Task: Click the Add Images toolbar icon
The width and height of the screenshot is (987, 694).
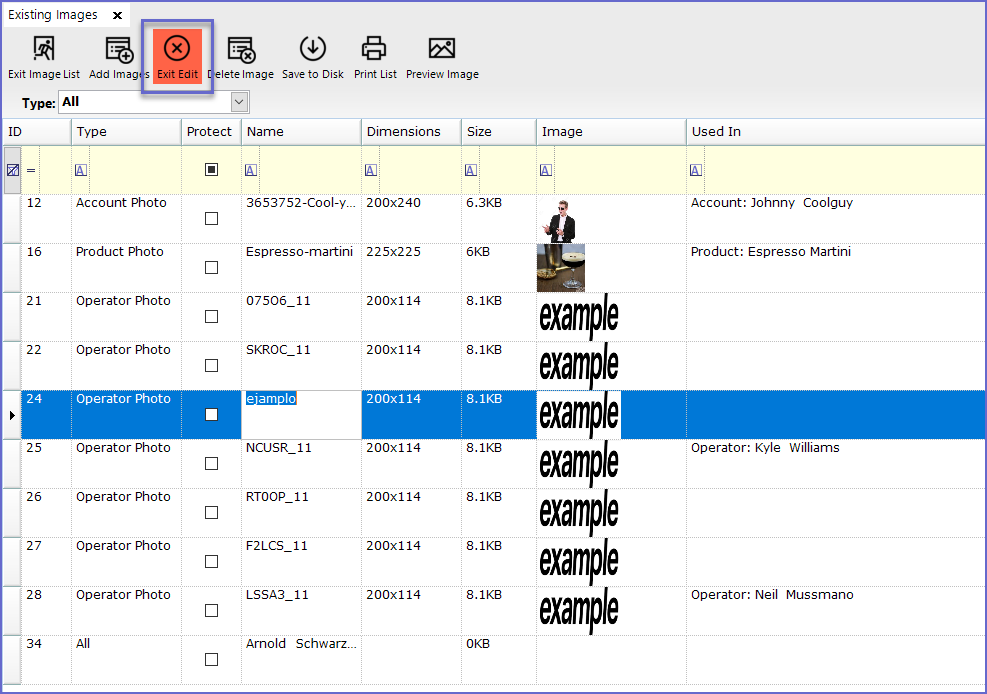Action: point(119,49)
